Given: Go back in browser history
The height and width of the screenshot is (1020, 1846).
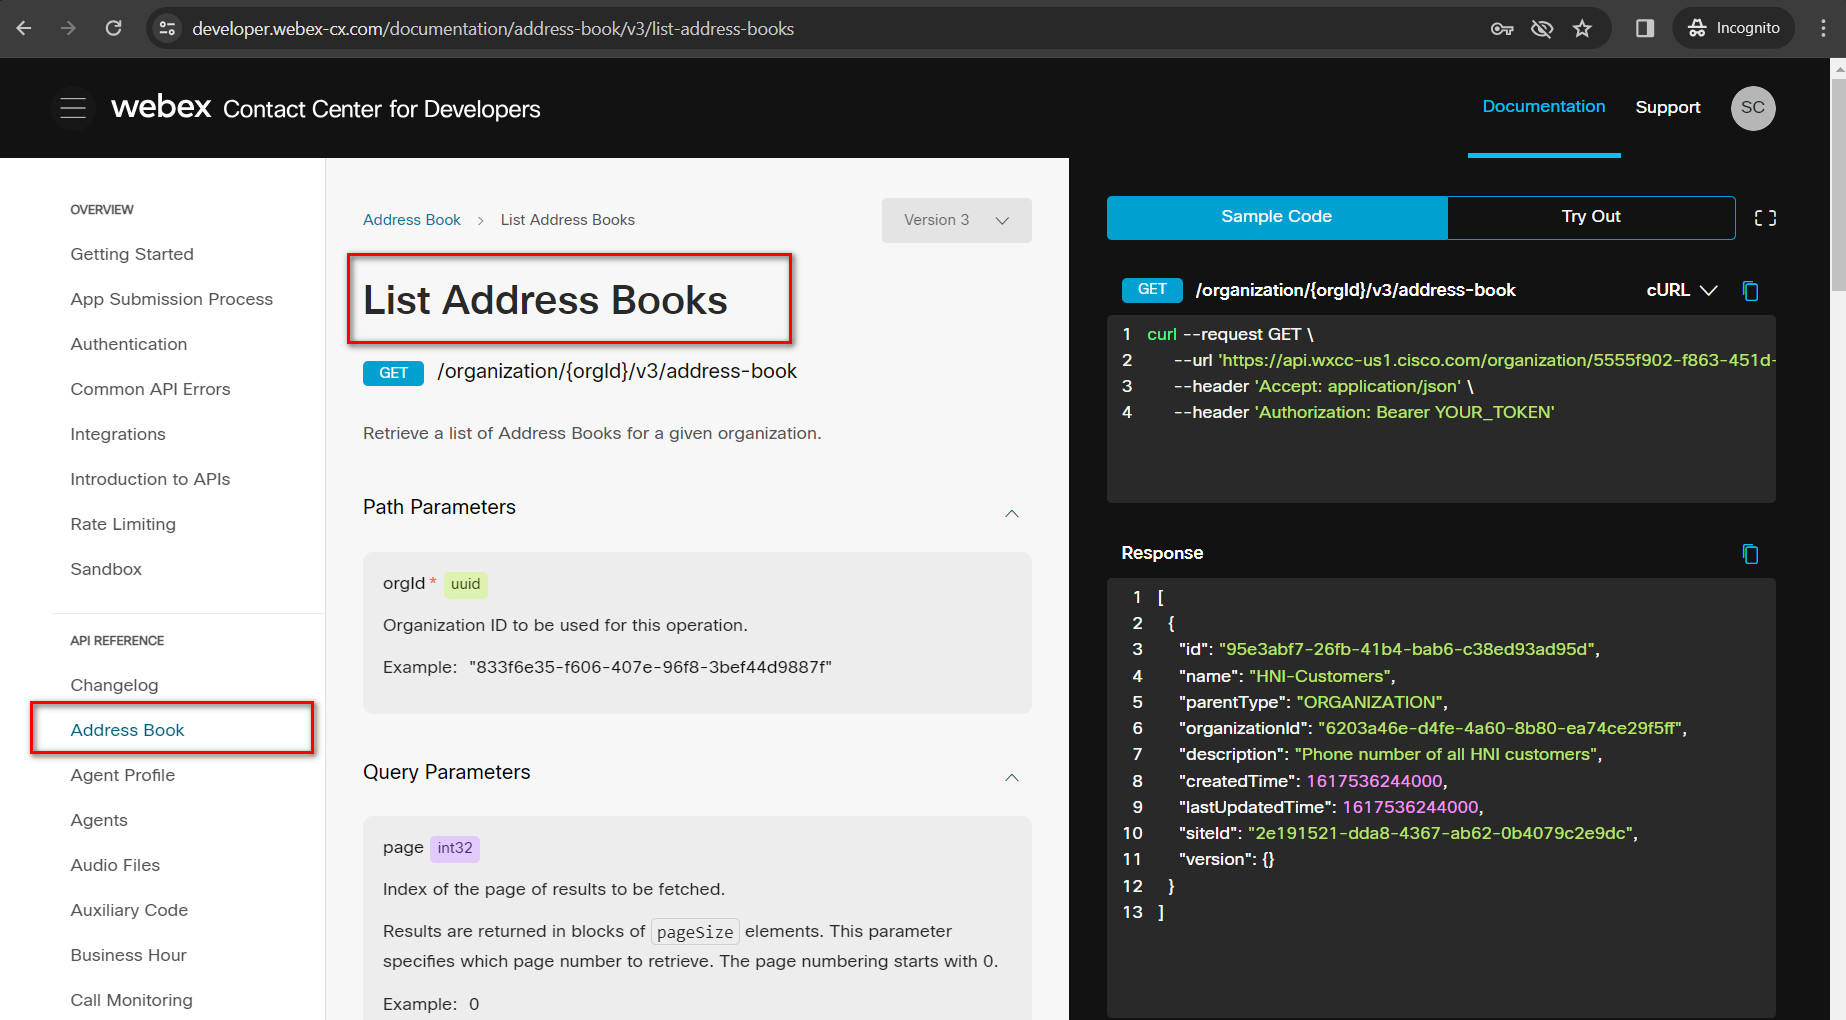Looking at the screenshot, I should tap(24, 28).
